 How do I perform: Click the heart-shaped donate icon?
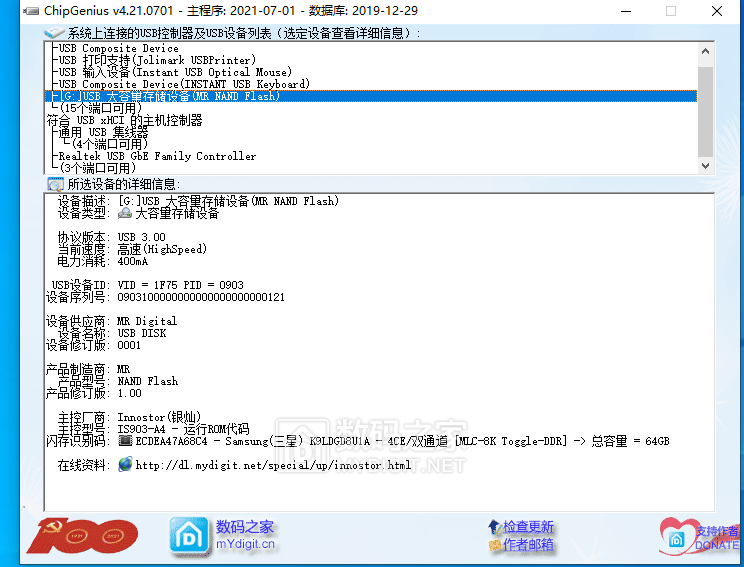[x=677, y=537]
